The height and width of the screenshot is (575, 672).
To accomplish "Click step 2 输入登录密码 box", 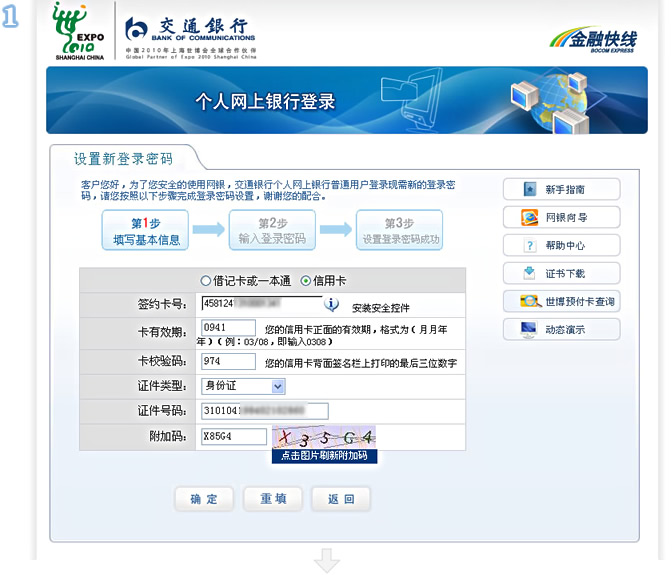I will pyautogui.click(x=272, y=230).
